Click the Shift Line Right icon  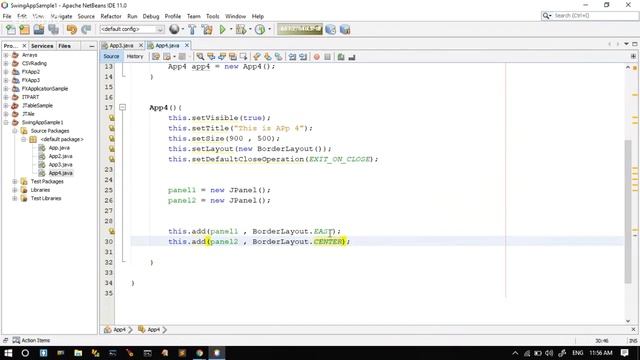coord(303,57)
